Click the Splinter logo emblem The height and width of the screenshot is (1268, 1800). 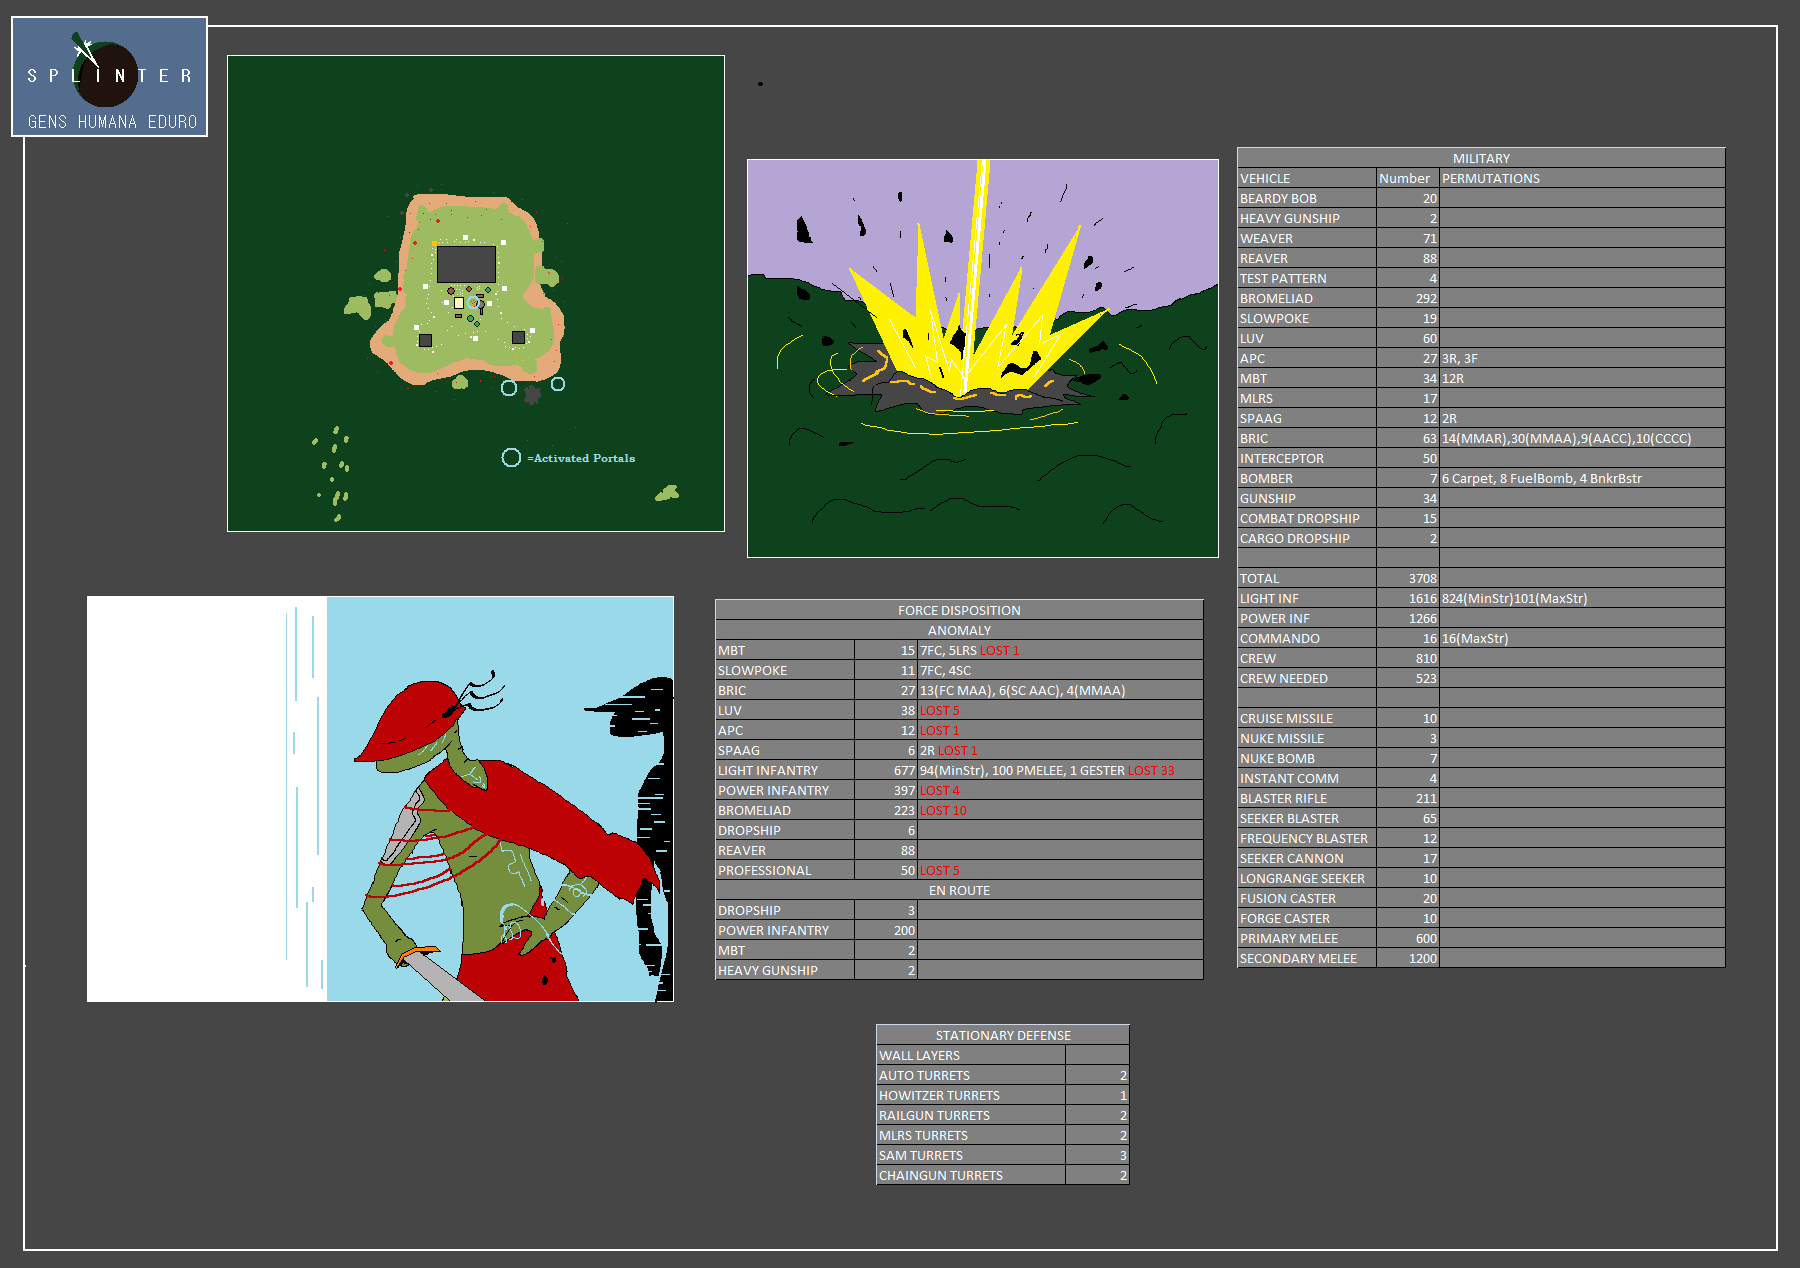106,74
